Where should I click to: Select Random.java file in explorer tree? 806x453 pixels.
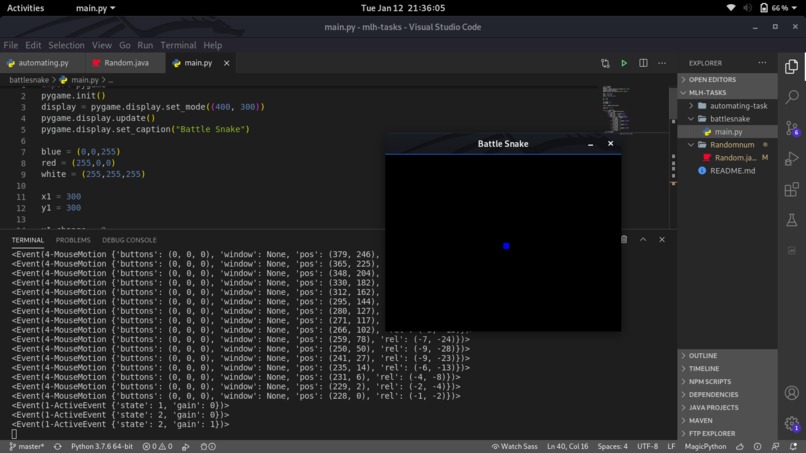(727, 157)
